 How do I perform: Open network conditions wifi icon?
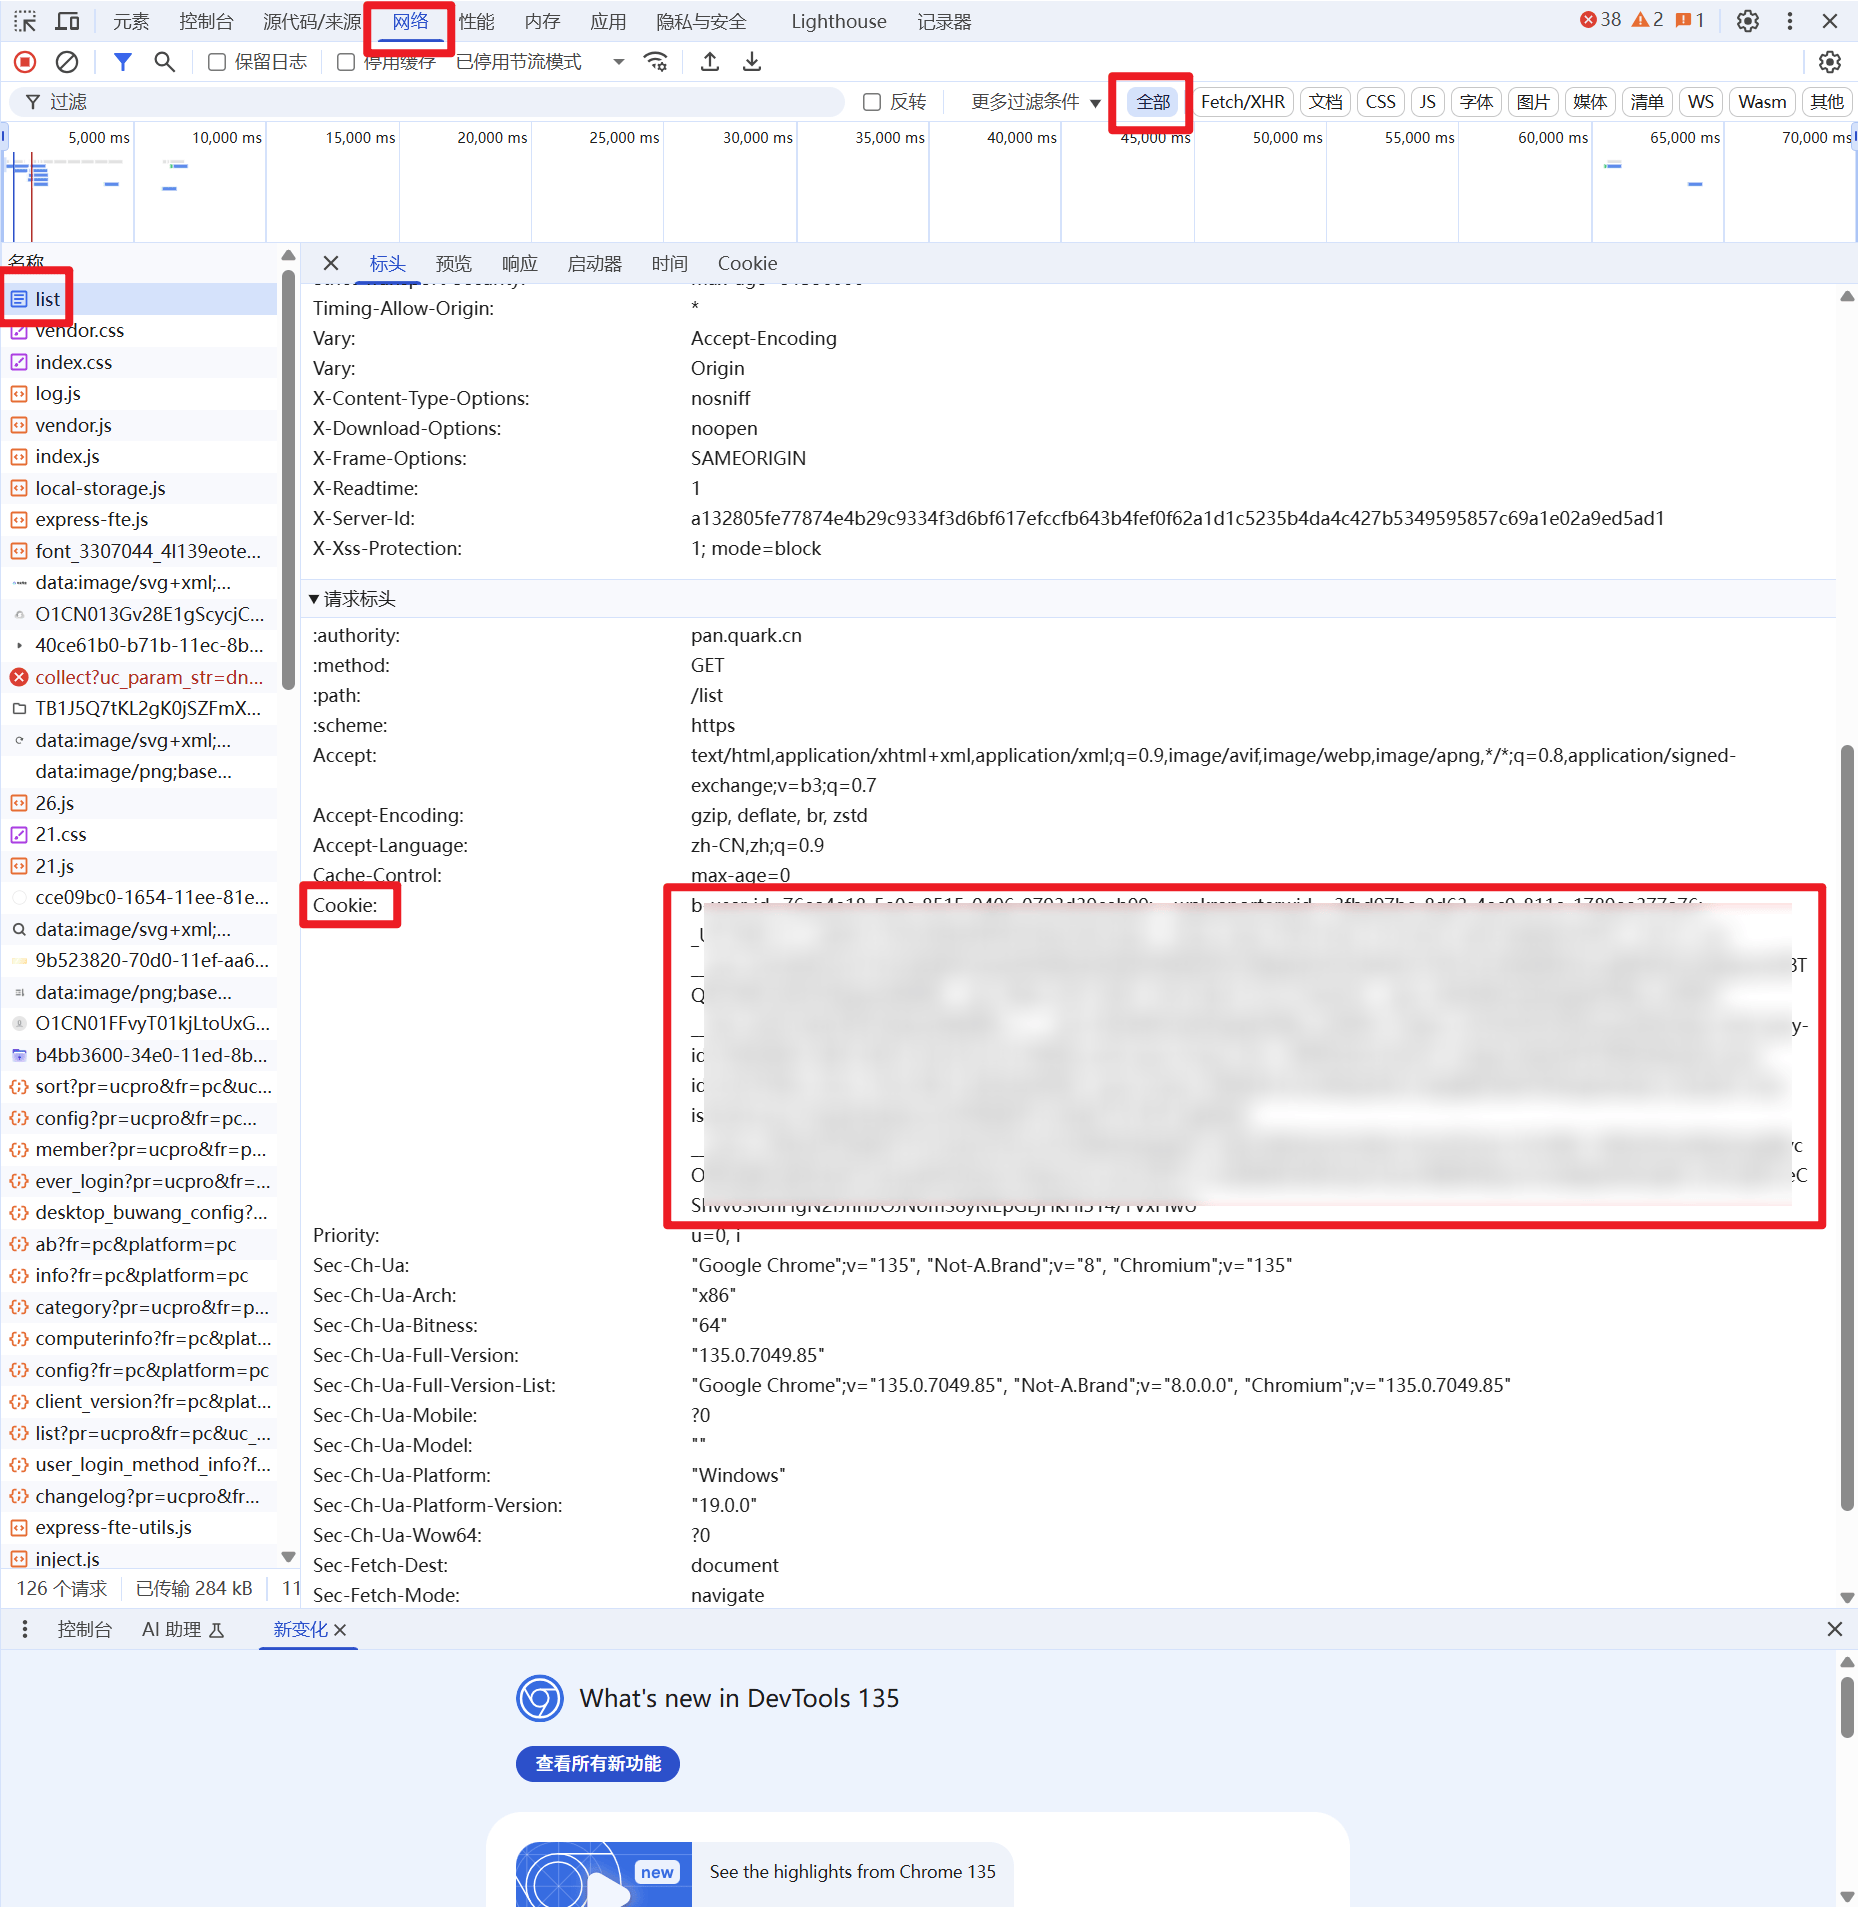[656, 62]
